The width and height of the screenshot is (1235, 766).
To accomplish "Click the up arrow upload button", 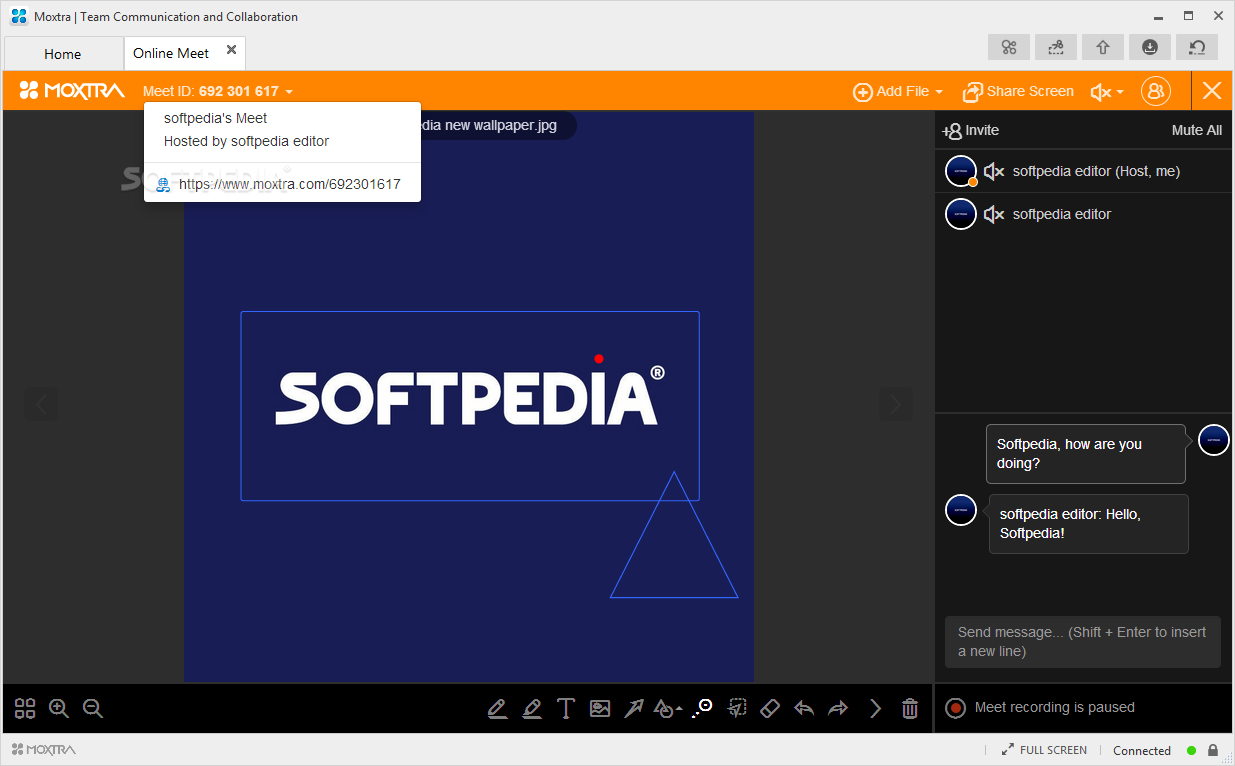I will click(x=1103, y=47).
